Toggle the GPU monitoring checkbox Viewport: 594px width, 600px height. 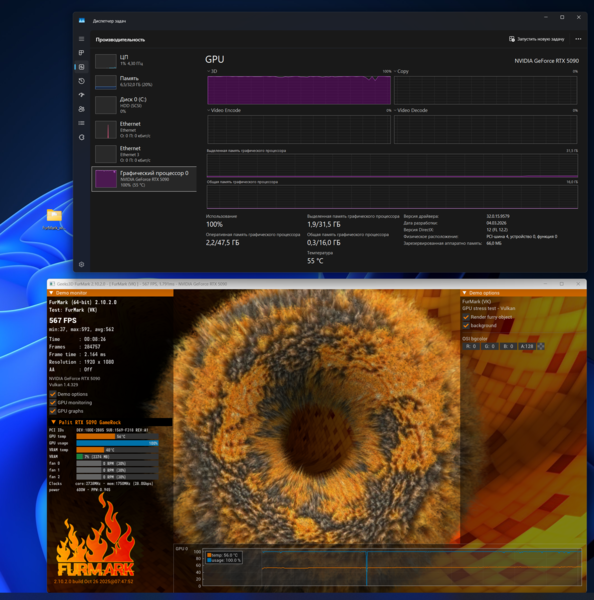(x=53, y=403)
